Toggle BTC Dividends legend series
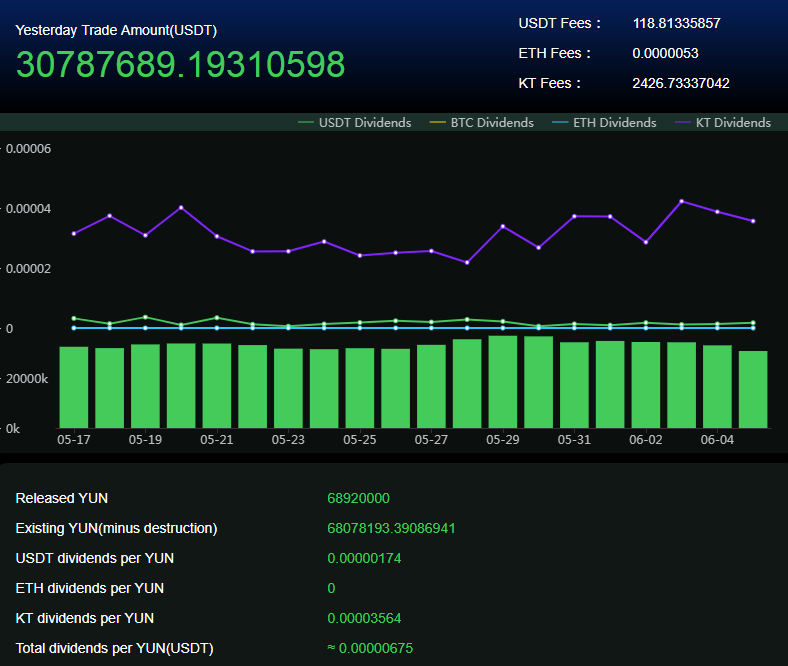788x666 pixels. point(482,123)
